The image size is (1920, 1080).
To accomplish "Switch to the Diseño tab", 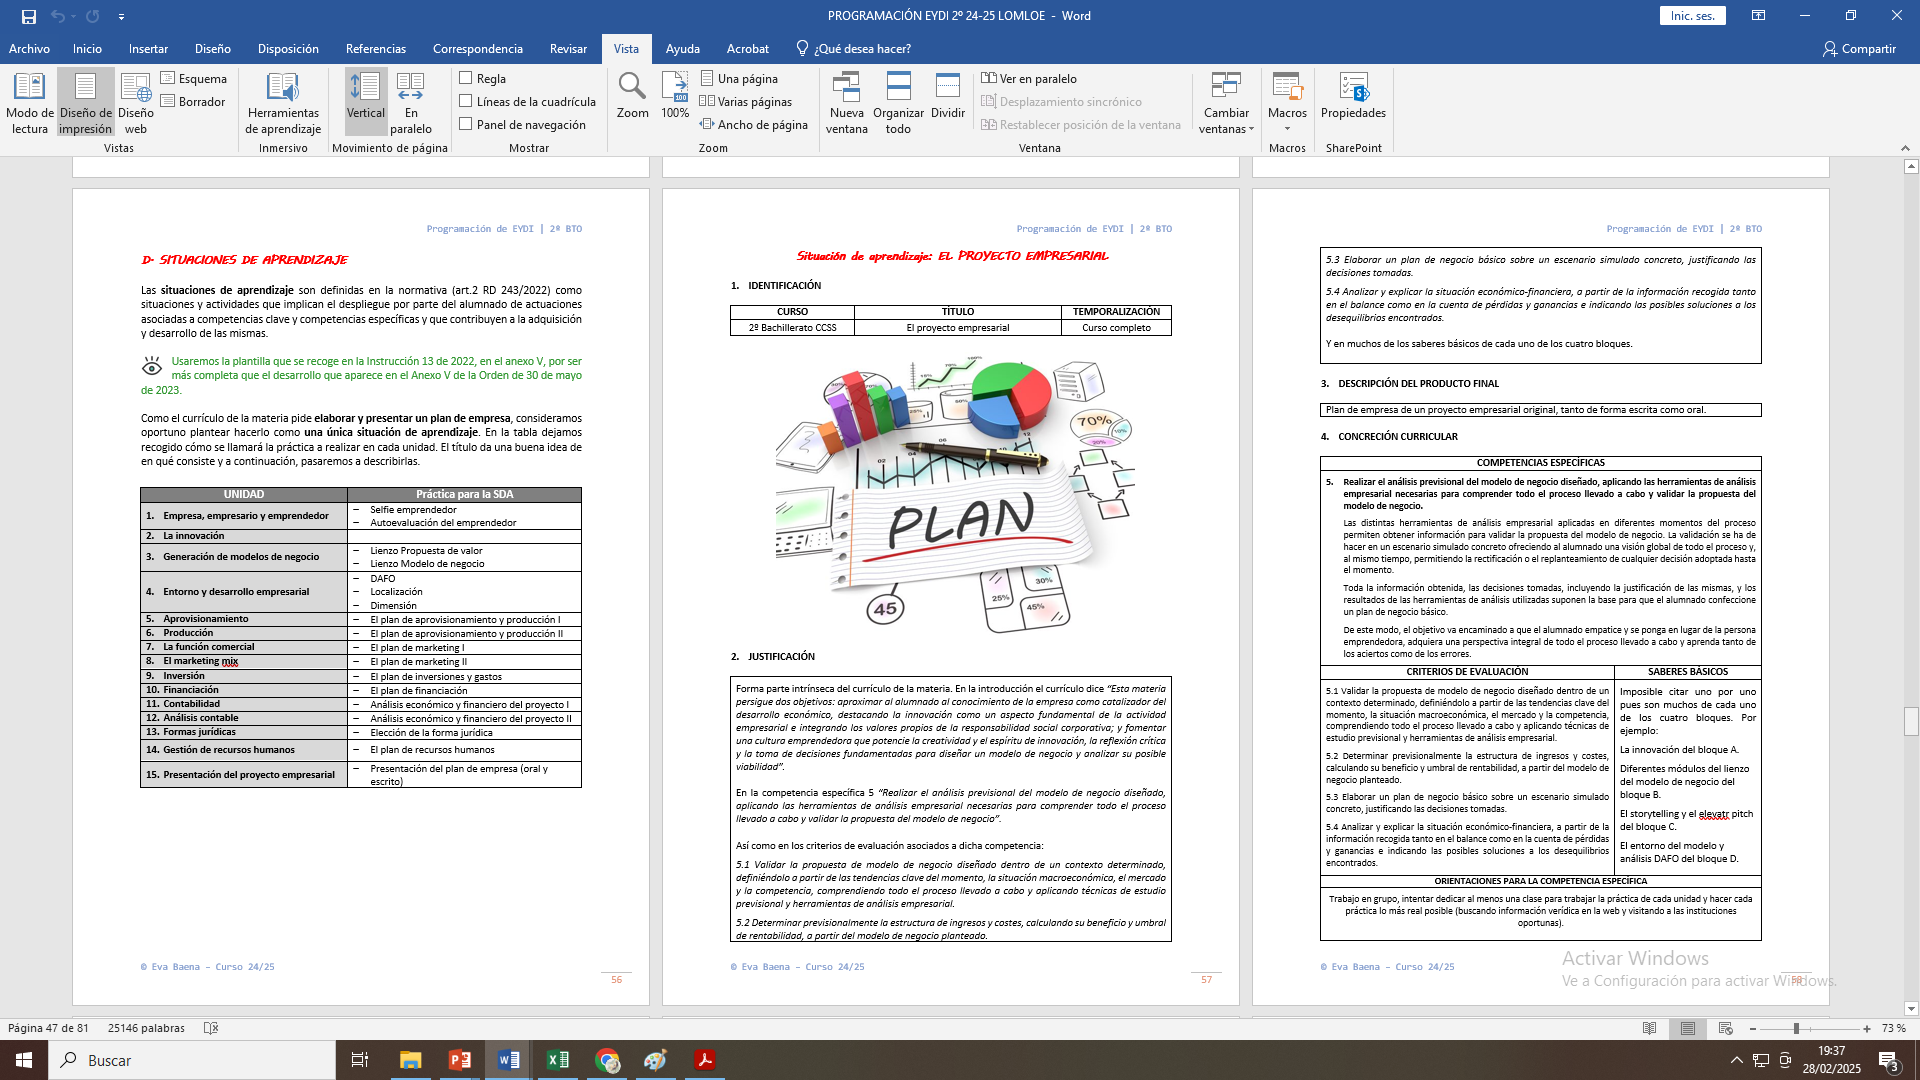I will tap(212, 48).
